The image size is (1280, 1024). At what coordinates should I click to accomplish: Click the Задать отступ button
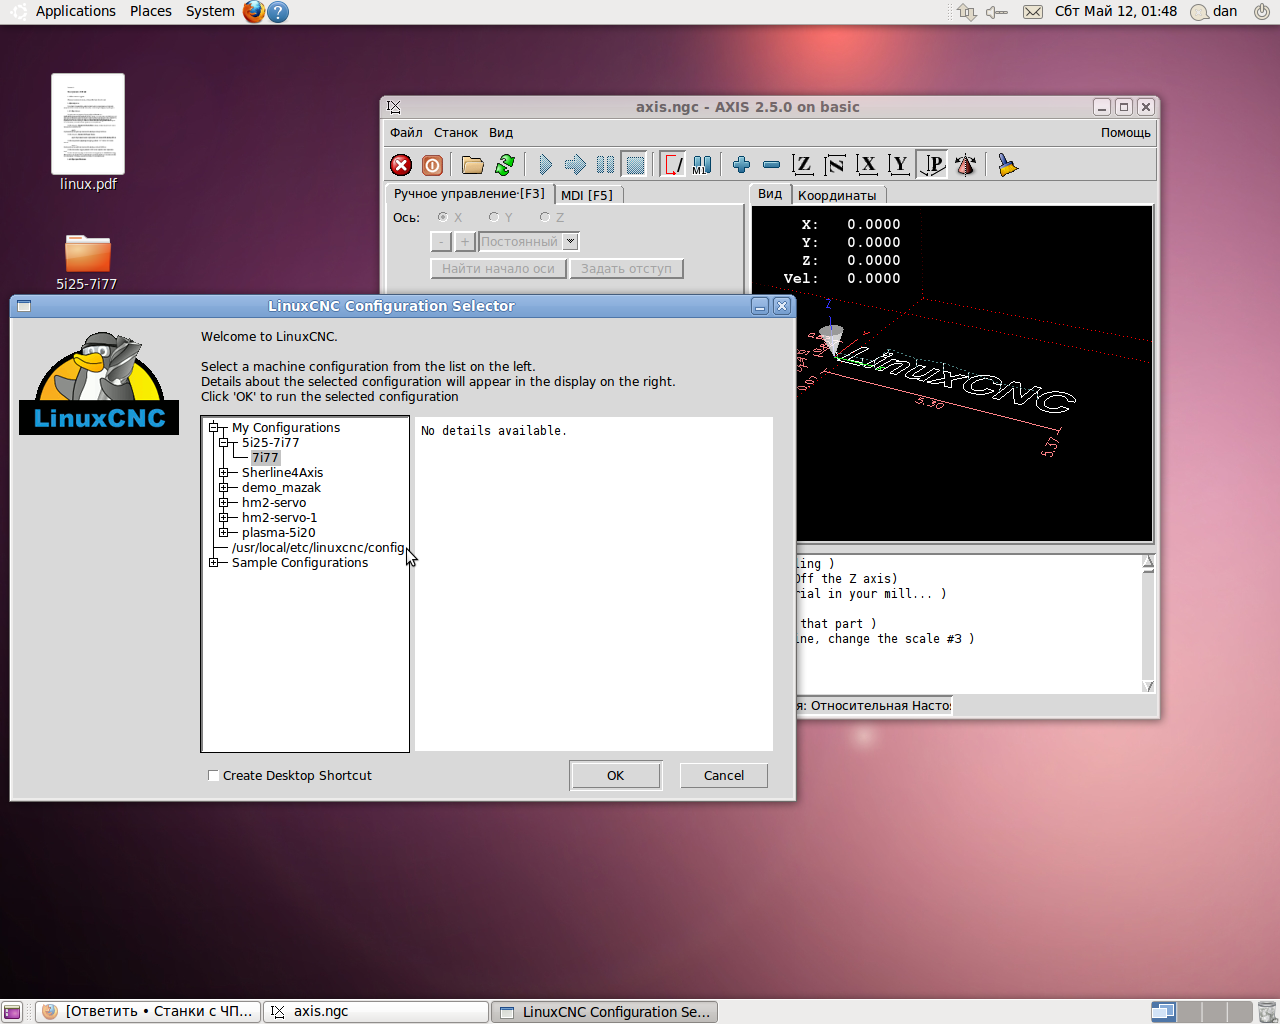(x=627, y=269)
